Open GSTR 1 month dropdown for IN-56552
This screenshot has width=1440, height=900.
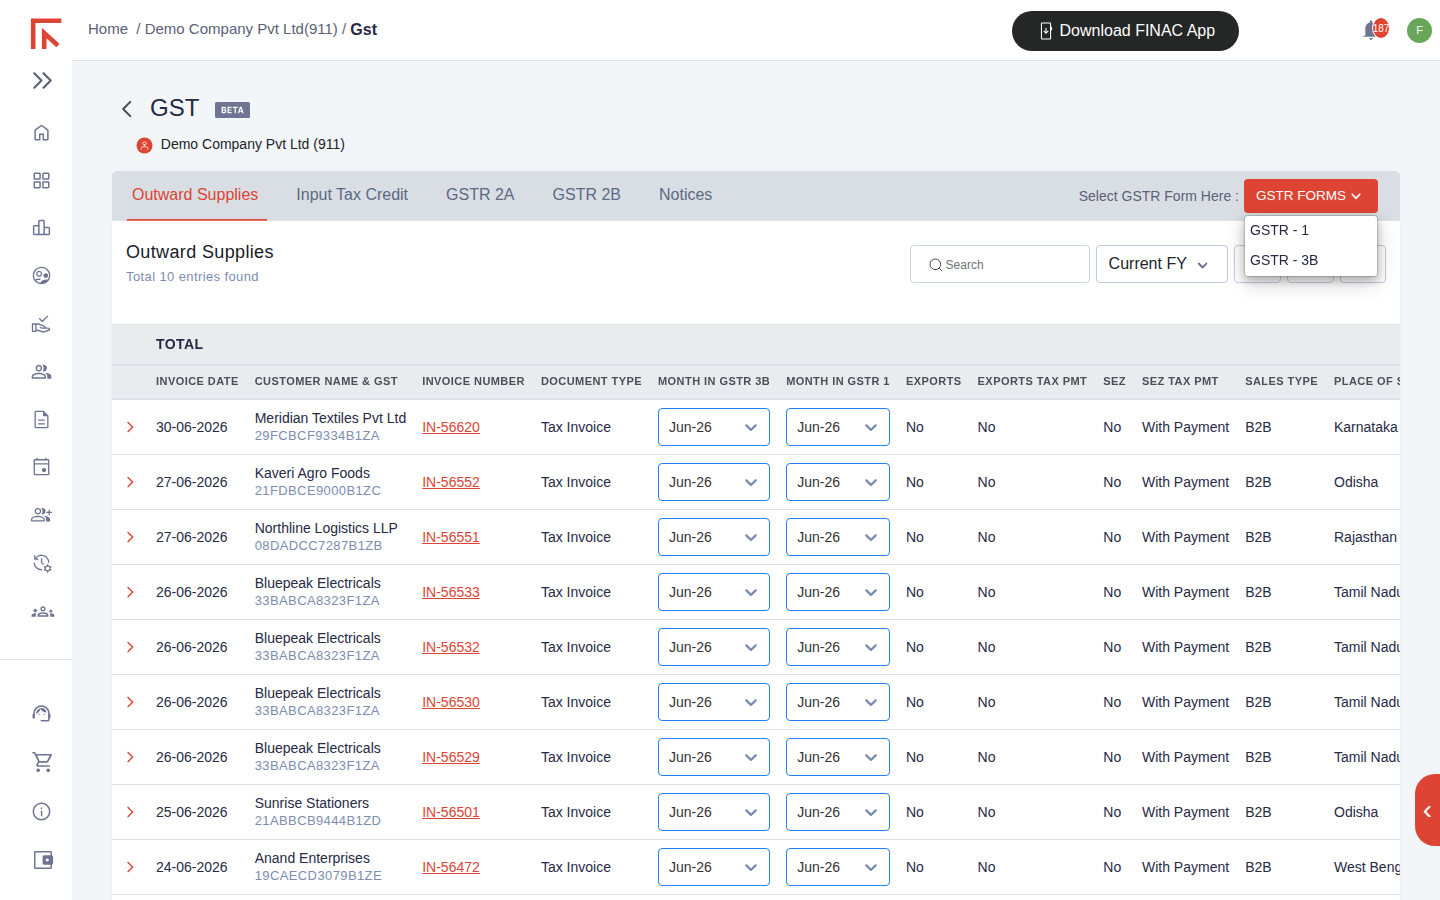pos(837,482)
